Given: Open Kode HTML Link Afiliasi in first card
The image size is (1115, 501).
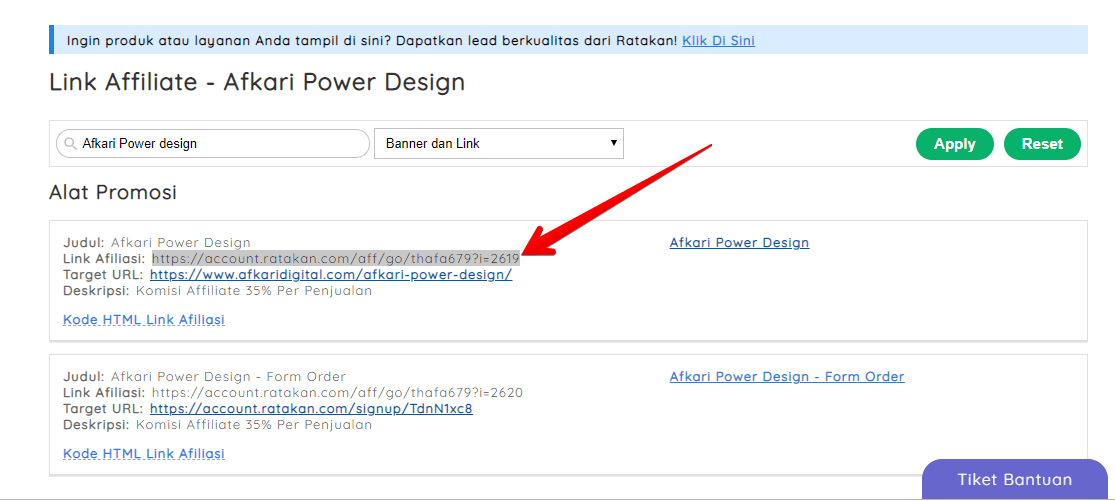Looking at the screenshot, I should click(x=144, y=320).
